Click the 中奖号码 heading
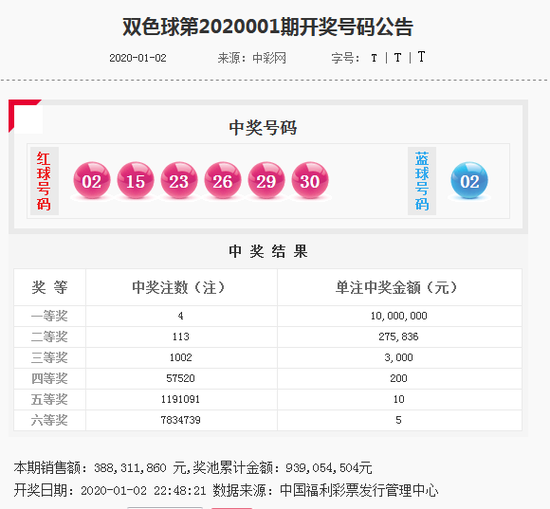This screenshot has height=509, width=550. (x=263, y=127)
